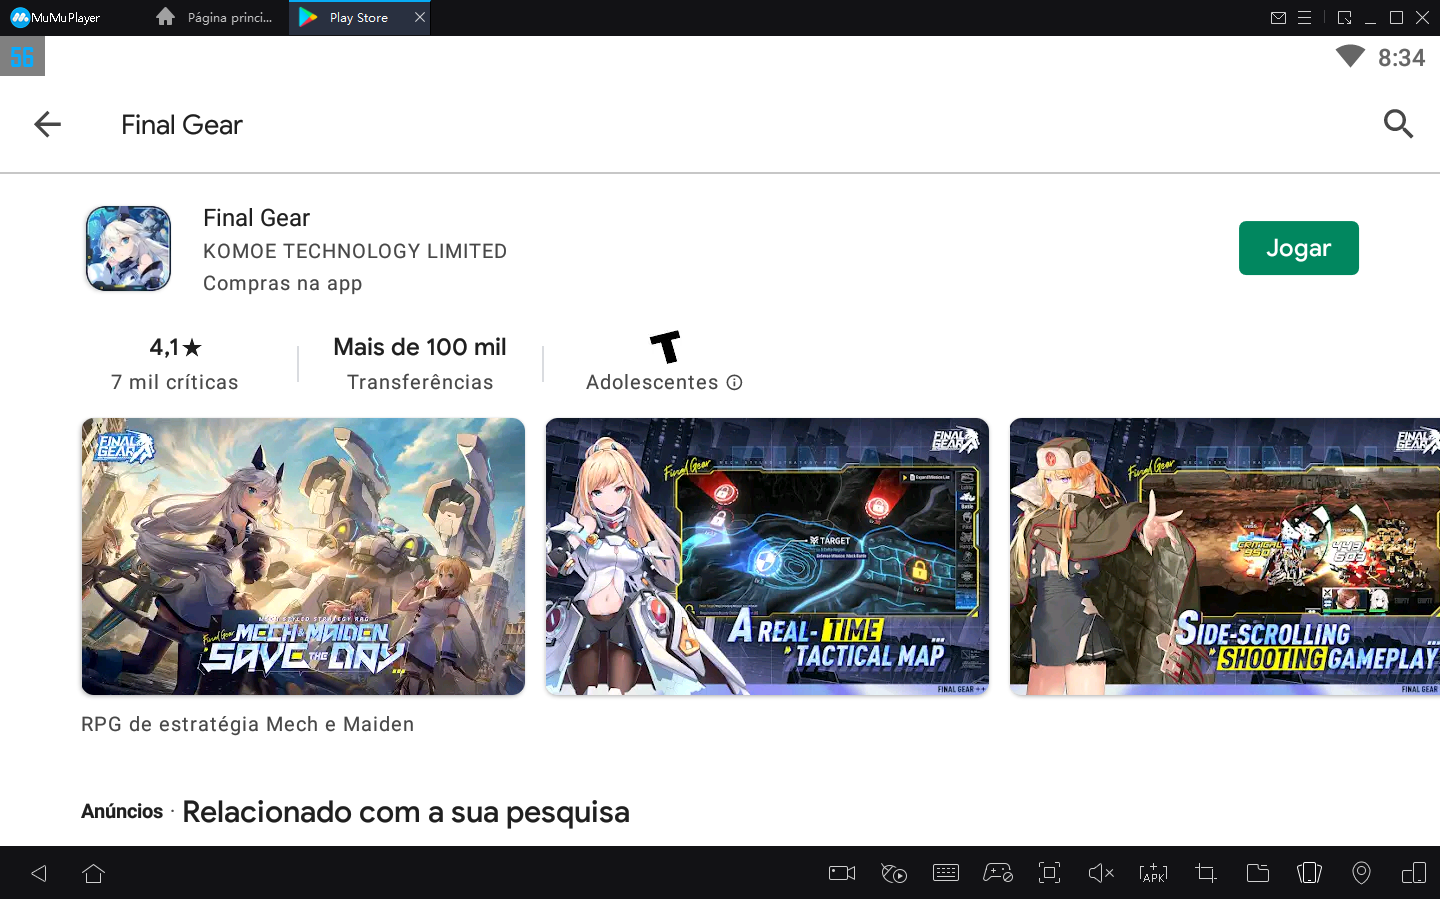Unmute emulator audio via the speaker icon
The width and height of the screenshot is (1440, 899).
1101,872
